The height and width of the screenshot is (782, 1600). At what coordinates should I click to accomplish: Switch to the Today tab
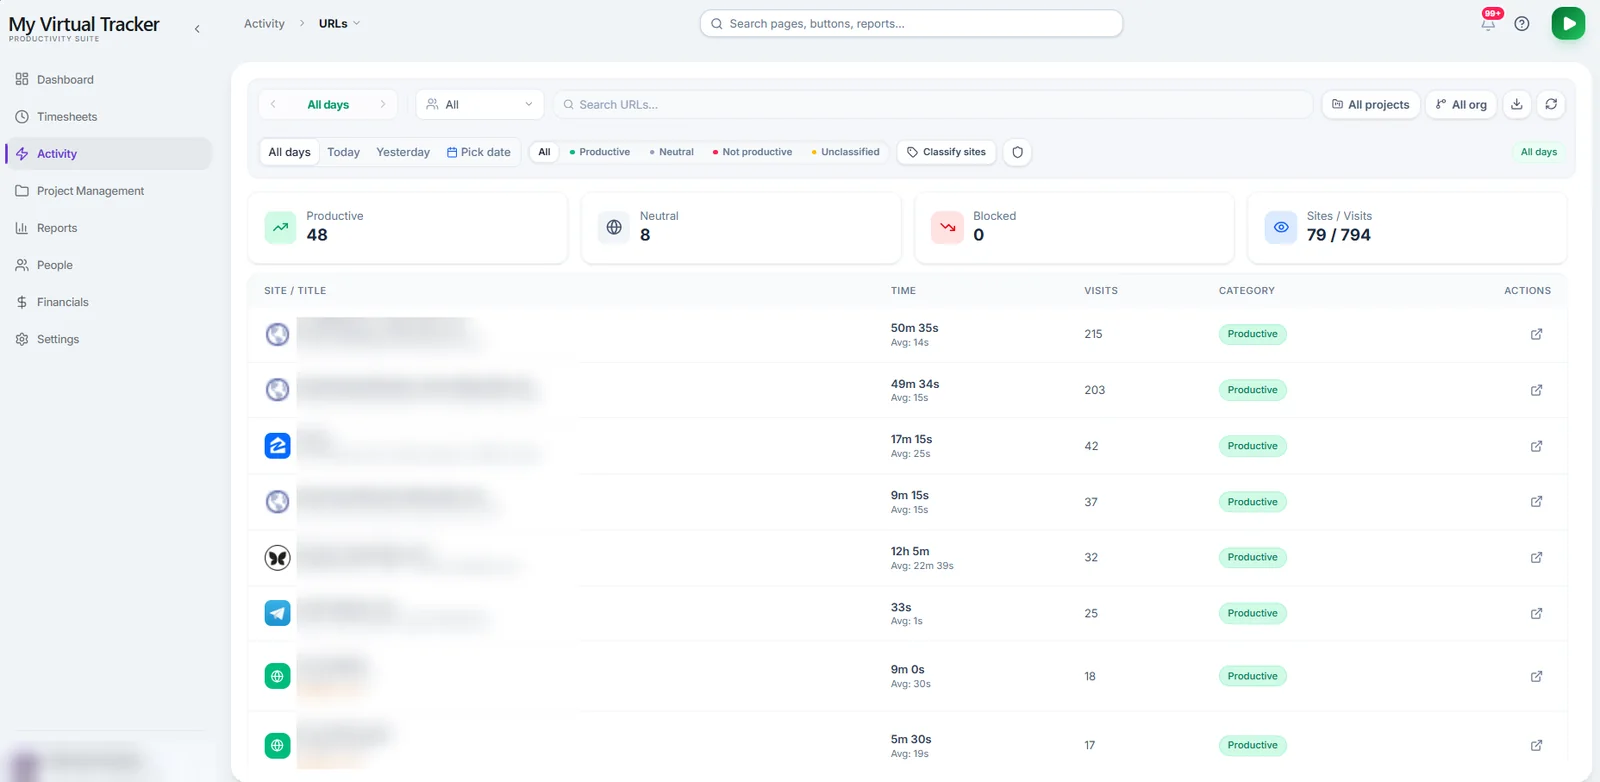point(343,152)
